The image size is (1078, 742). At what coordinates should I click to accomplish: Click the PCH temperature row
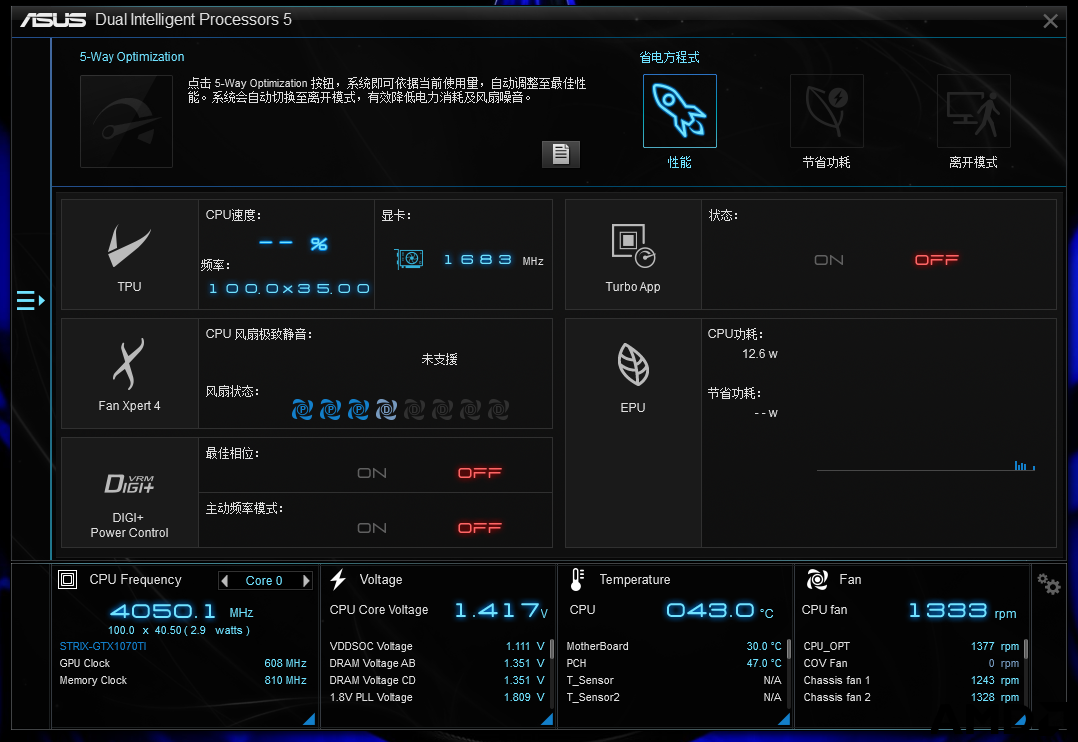674,664
